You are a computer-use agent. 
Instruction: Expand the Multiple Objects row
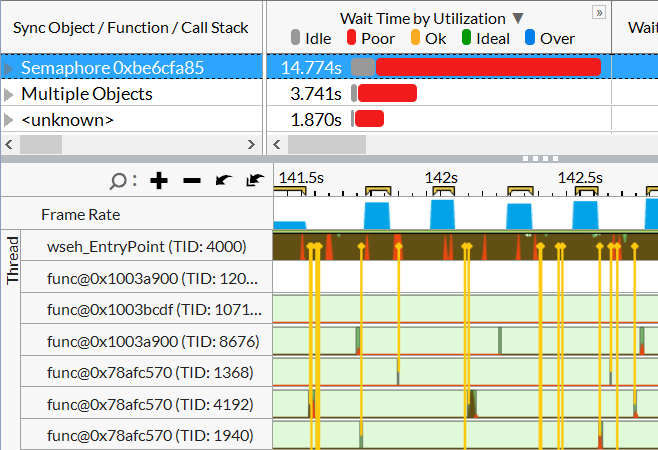(x=8, y=94)
